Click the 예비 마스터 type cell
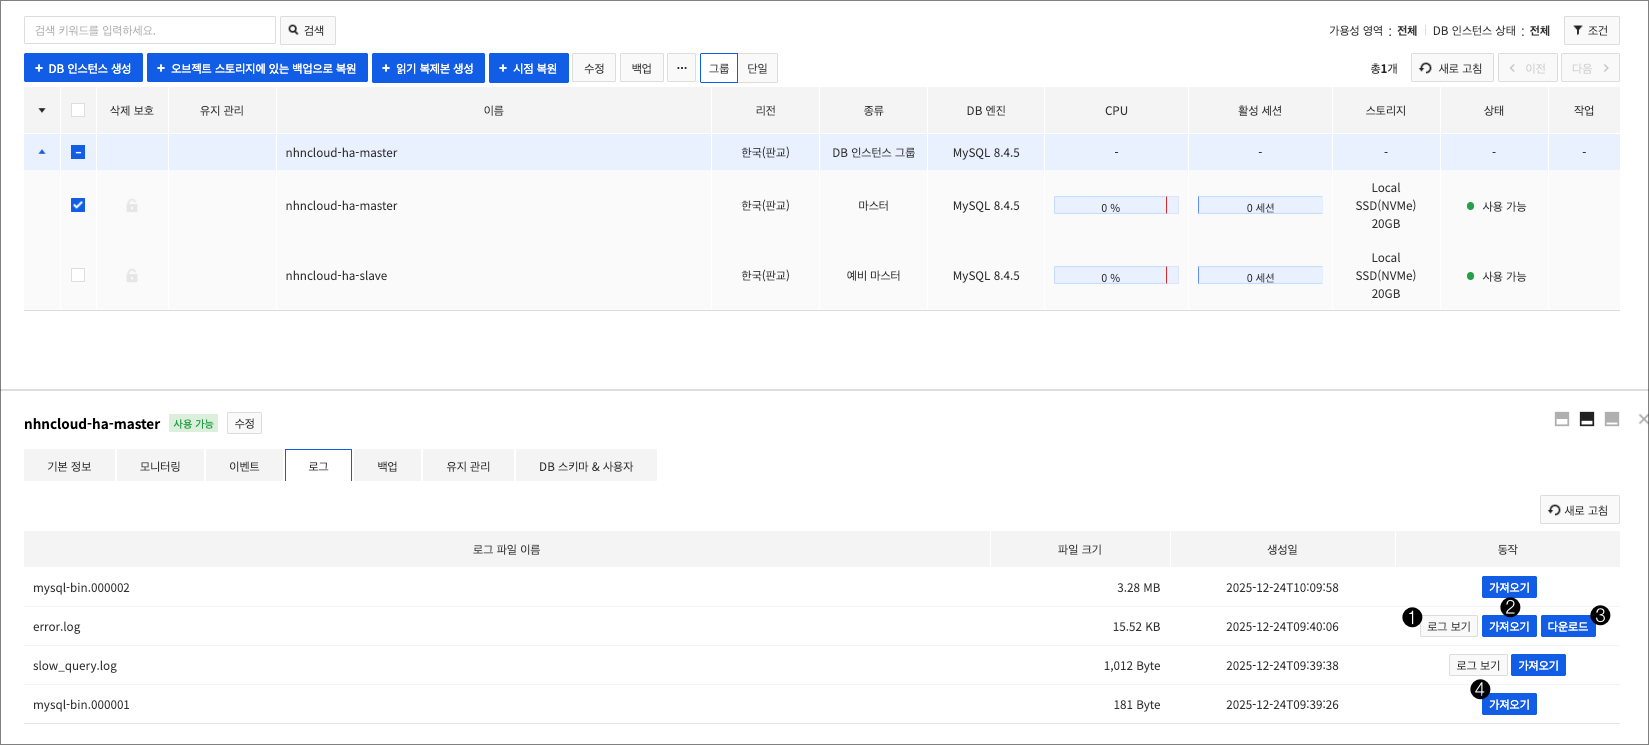 [x=873, y=276]
